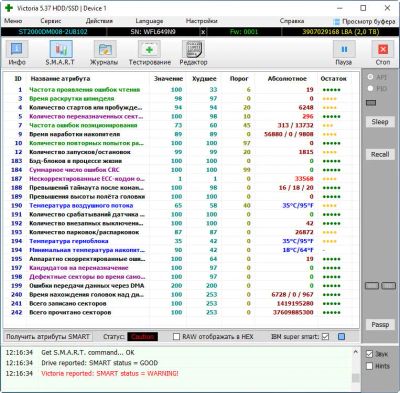
Task: Open the Редактор sector editor
Action: point(193,53)
